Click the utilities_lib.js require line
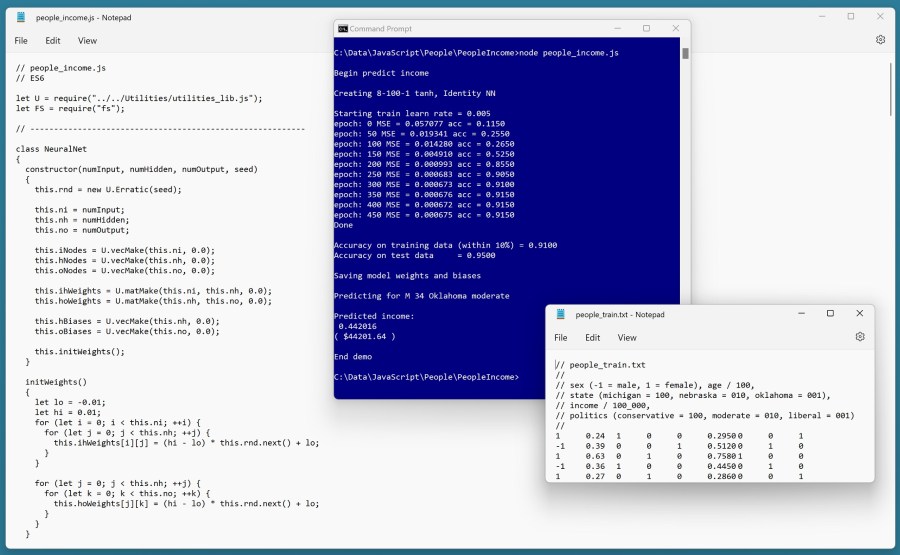Viewport: 900px width, 555px height. point(139,98)
